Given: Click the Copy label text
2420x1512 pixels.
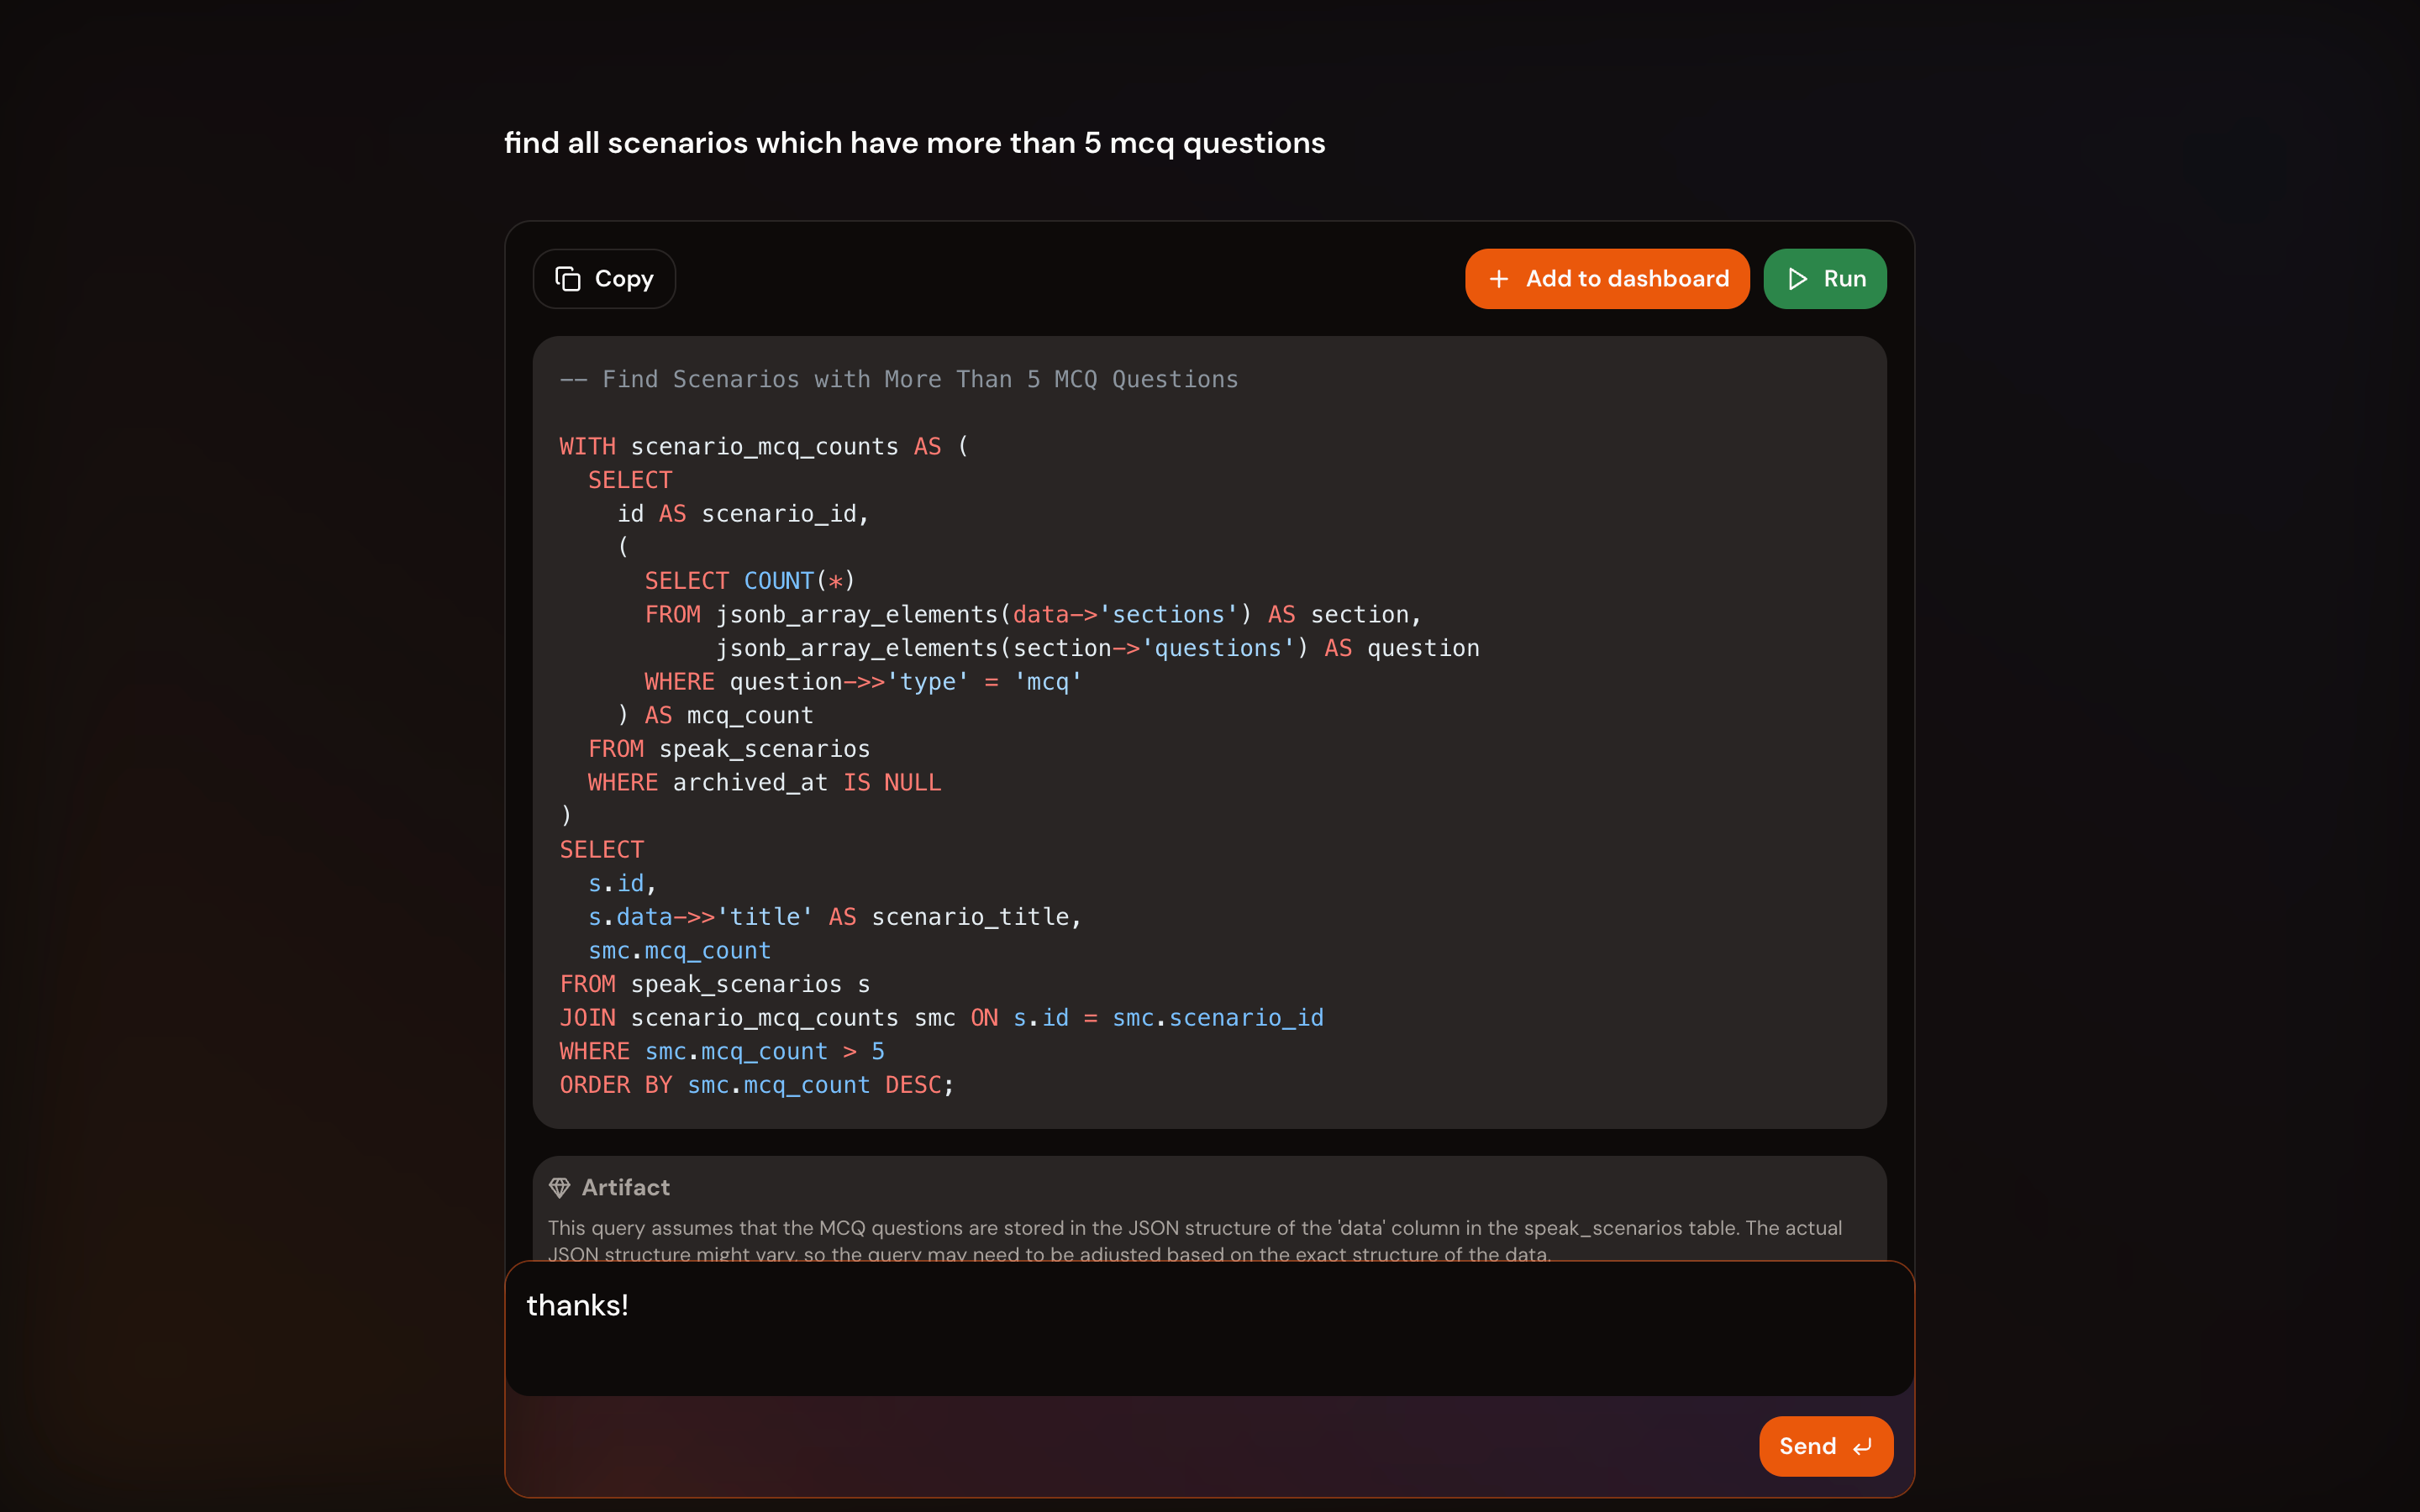Looking at the screenshot, I should (624, 279).
